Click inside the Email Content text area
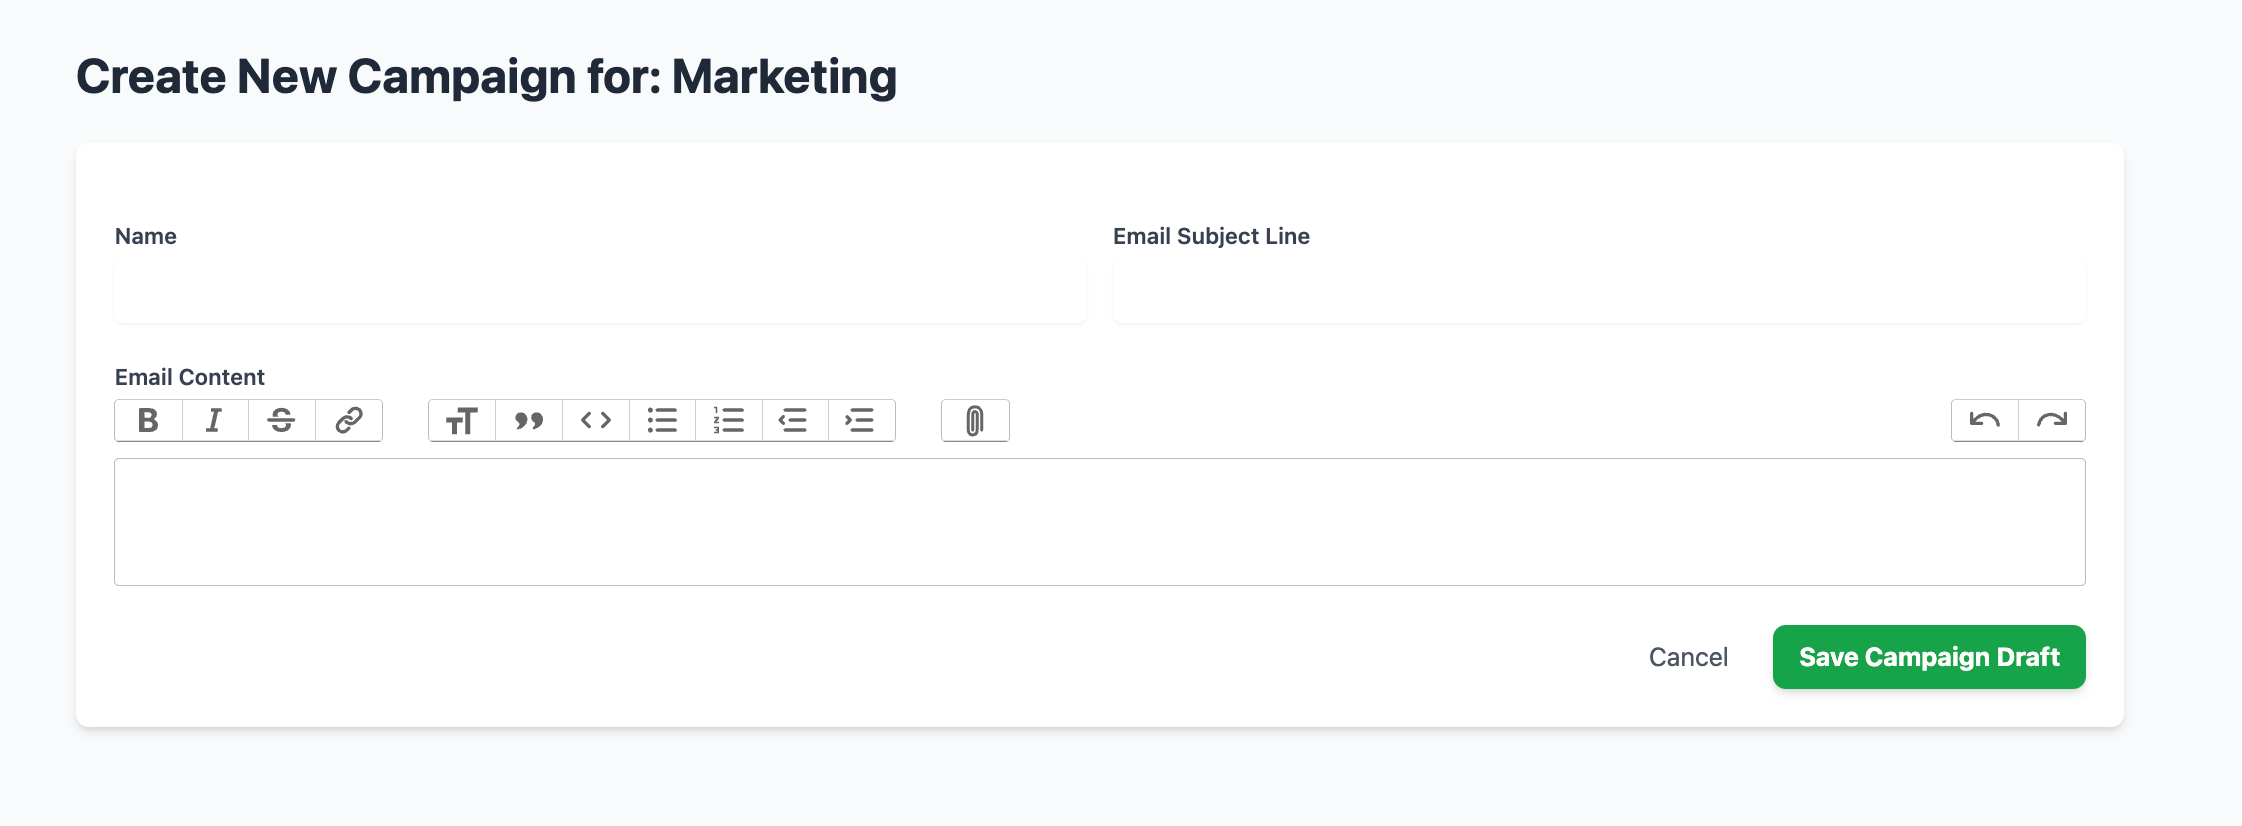This screenshot has height=826, width=2242. pos(1099,522)
